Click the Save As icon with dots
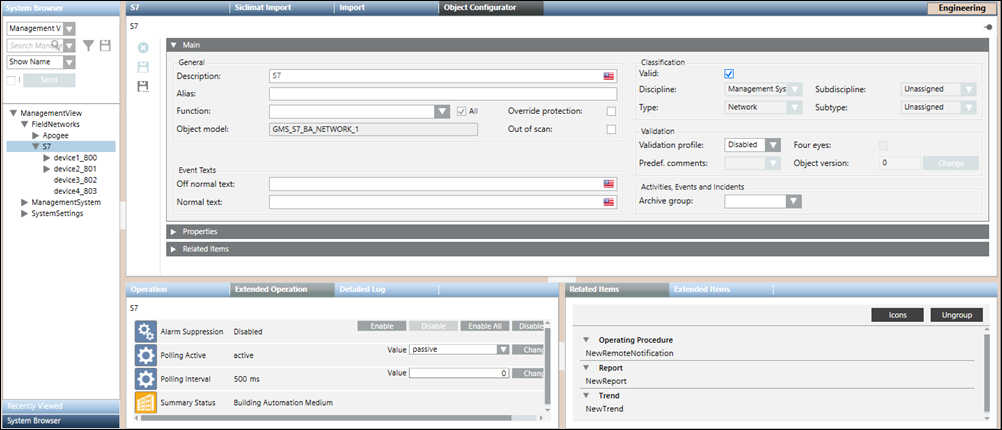This screenshot has height=430, width=1002. 143,87
